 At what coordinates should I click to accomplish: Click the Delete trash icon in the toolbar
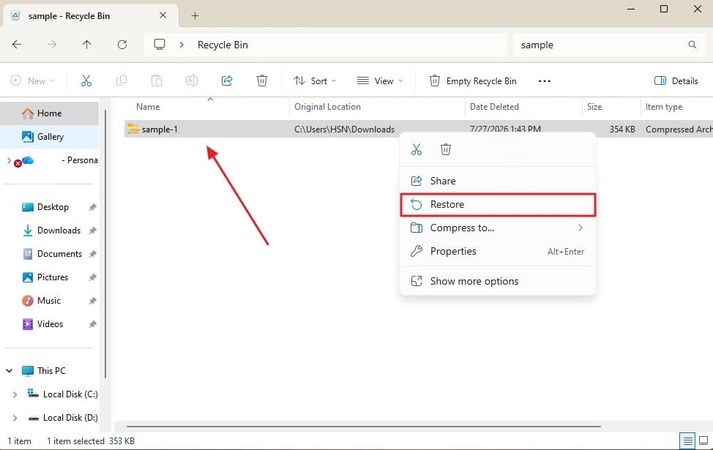(x=262, y=81)
